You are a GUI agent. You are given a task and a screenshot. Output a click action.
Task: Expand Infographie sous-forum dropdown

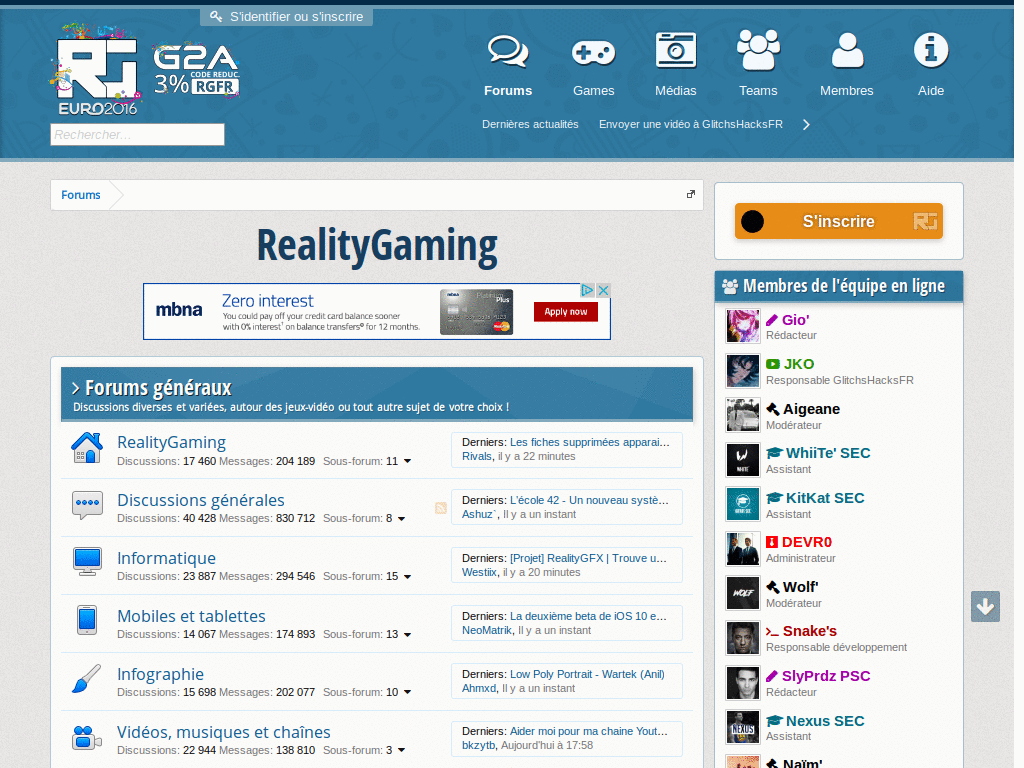[408, 692]
